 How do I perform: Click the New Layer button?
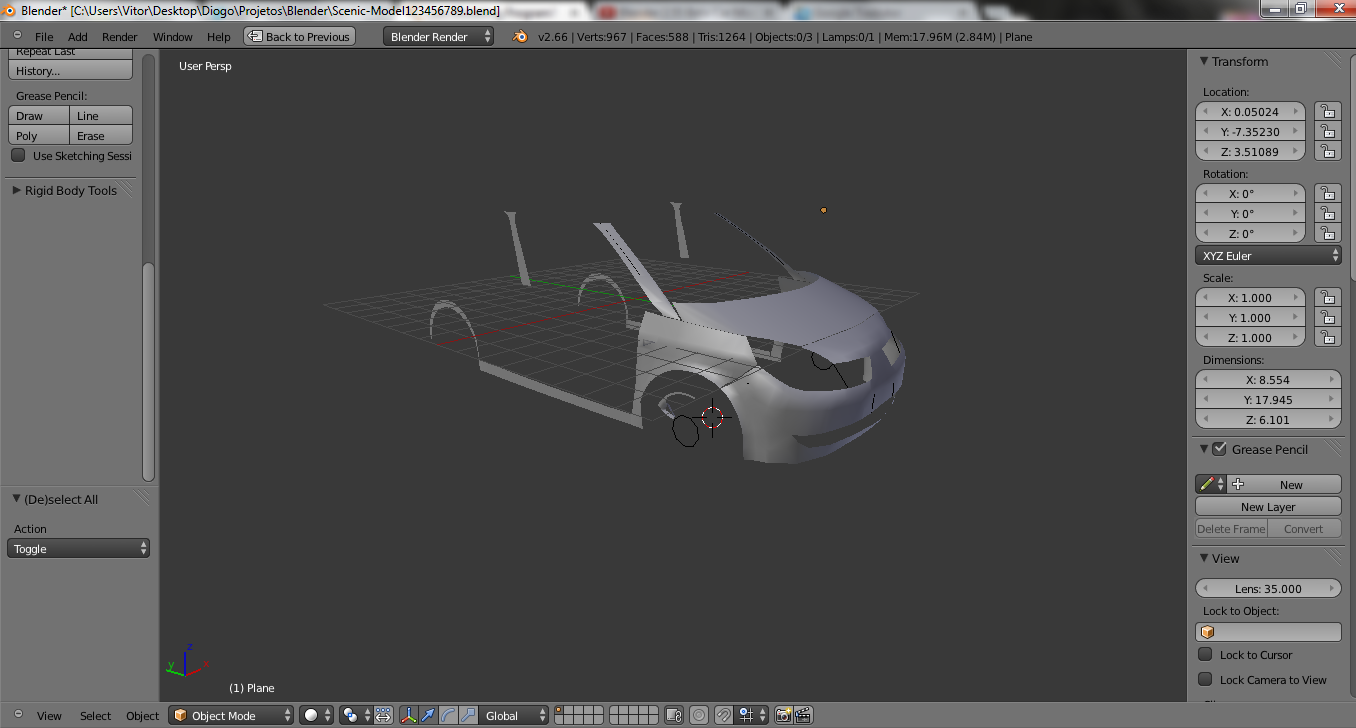coord(1268,507)
